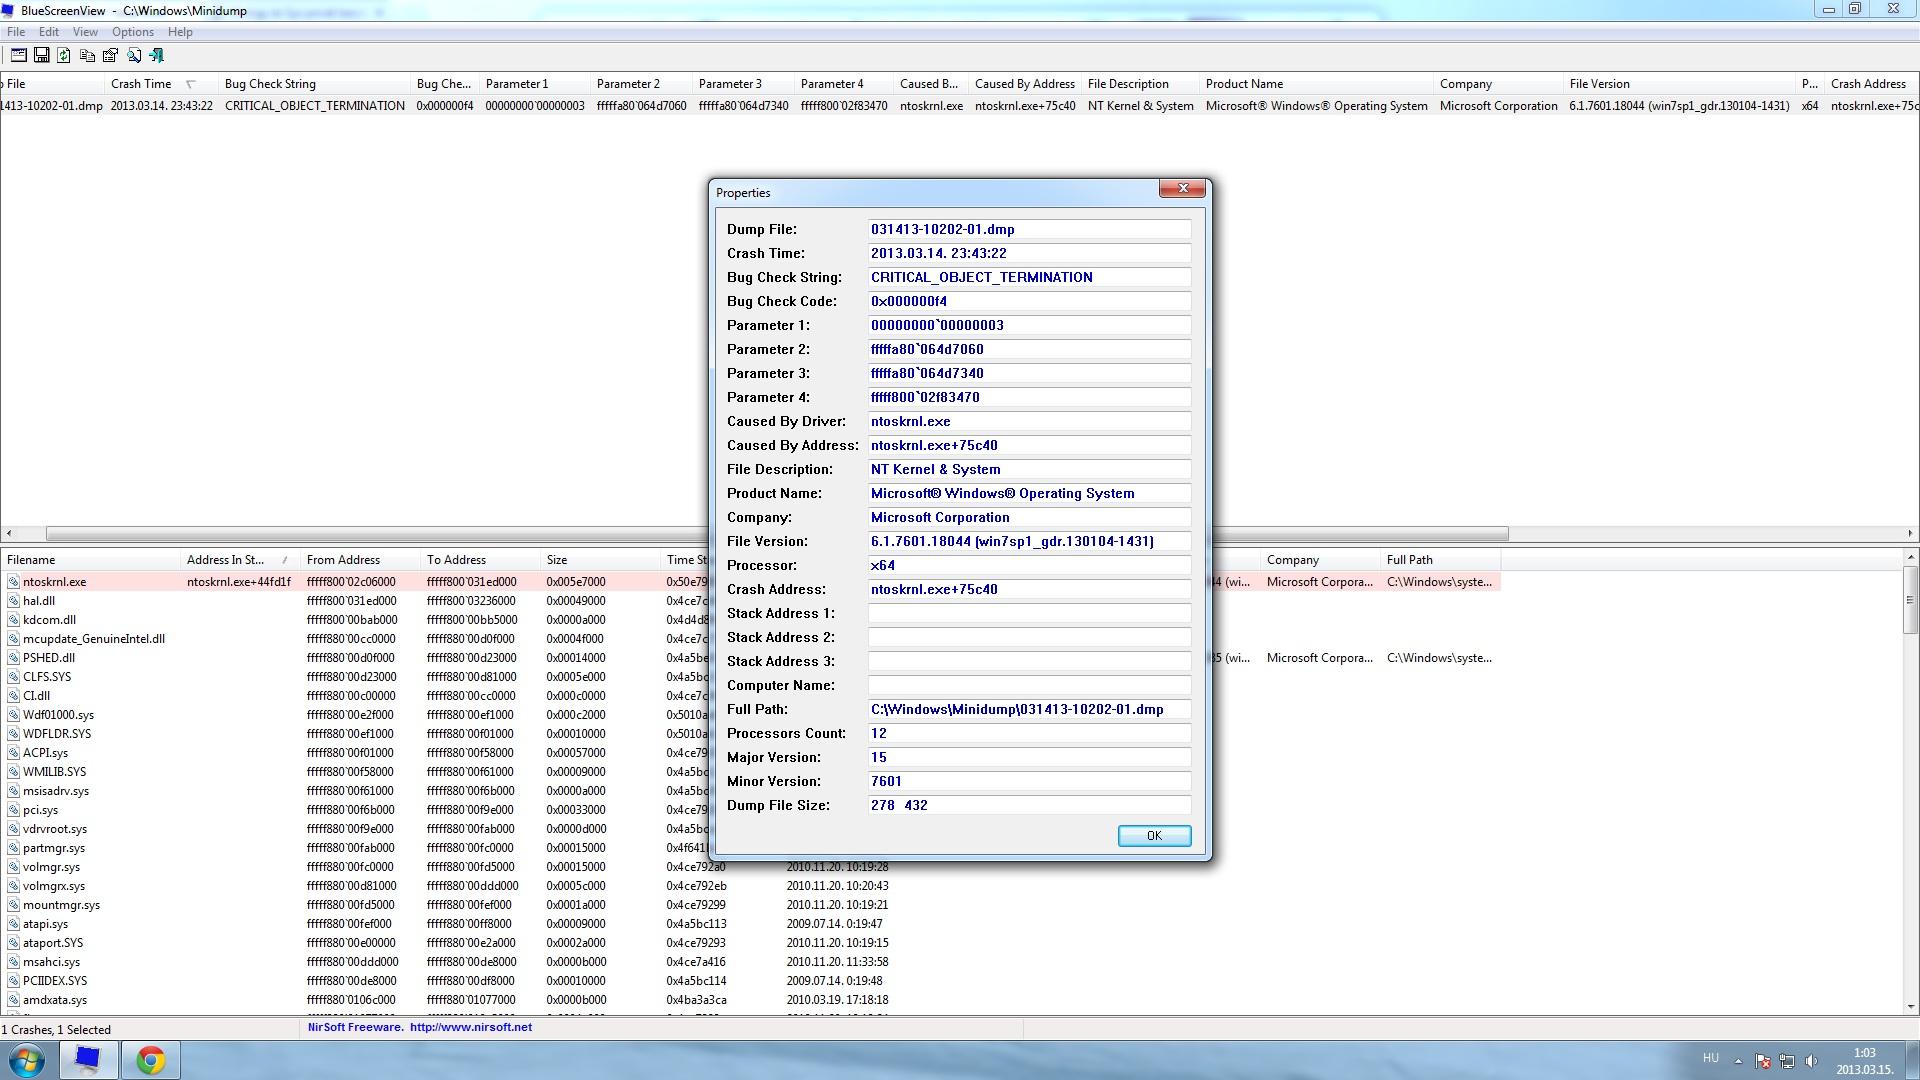Click the Dump File Size value field
The height and width of the screenshot is (1080, 1920).
1029,805
